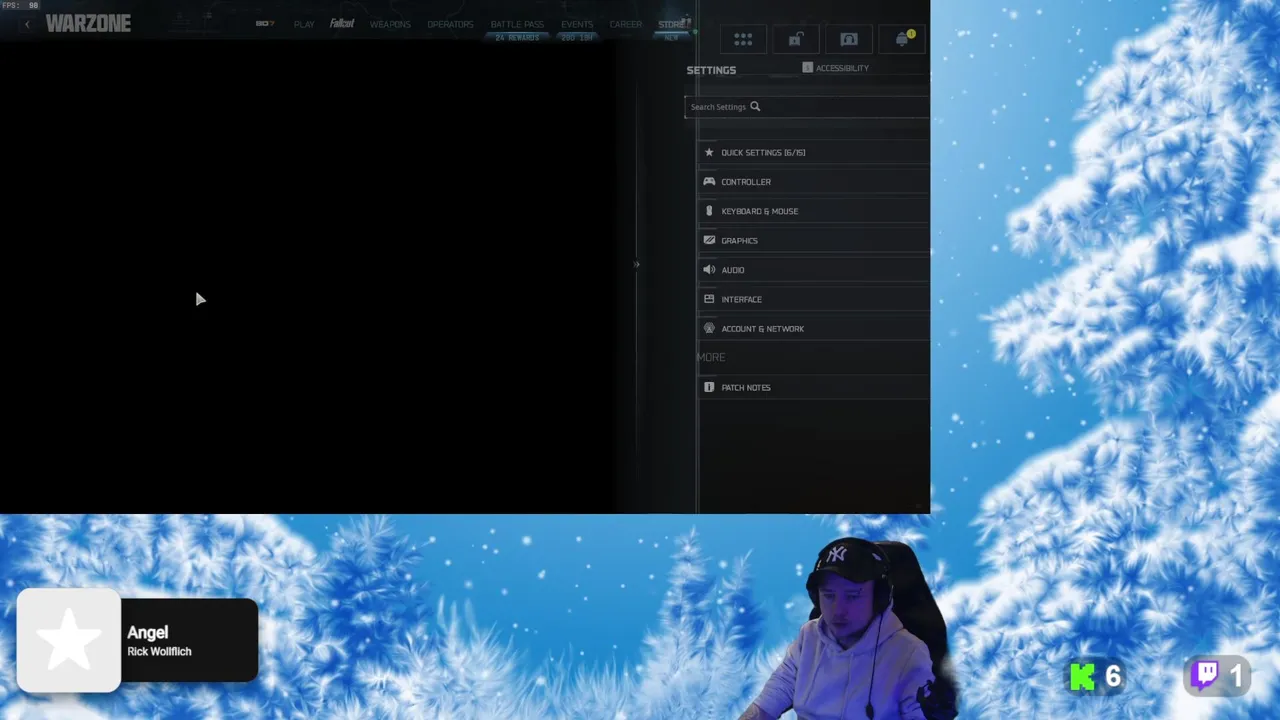
Task: Click the Kick follower counter icon
Action: pos(1082,677)
